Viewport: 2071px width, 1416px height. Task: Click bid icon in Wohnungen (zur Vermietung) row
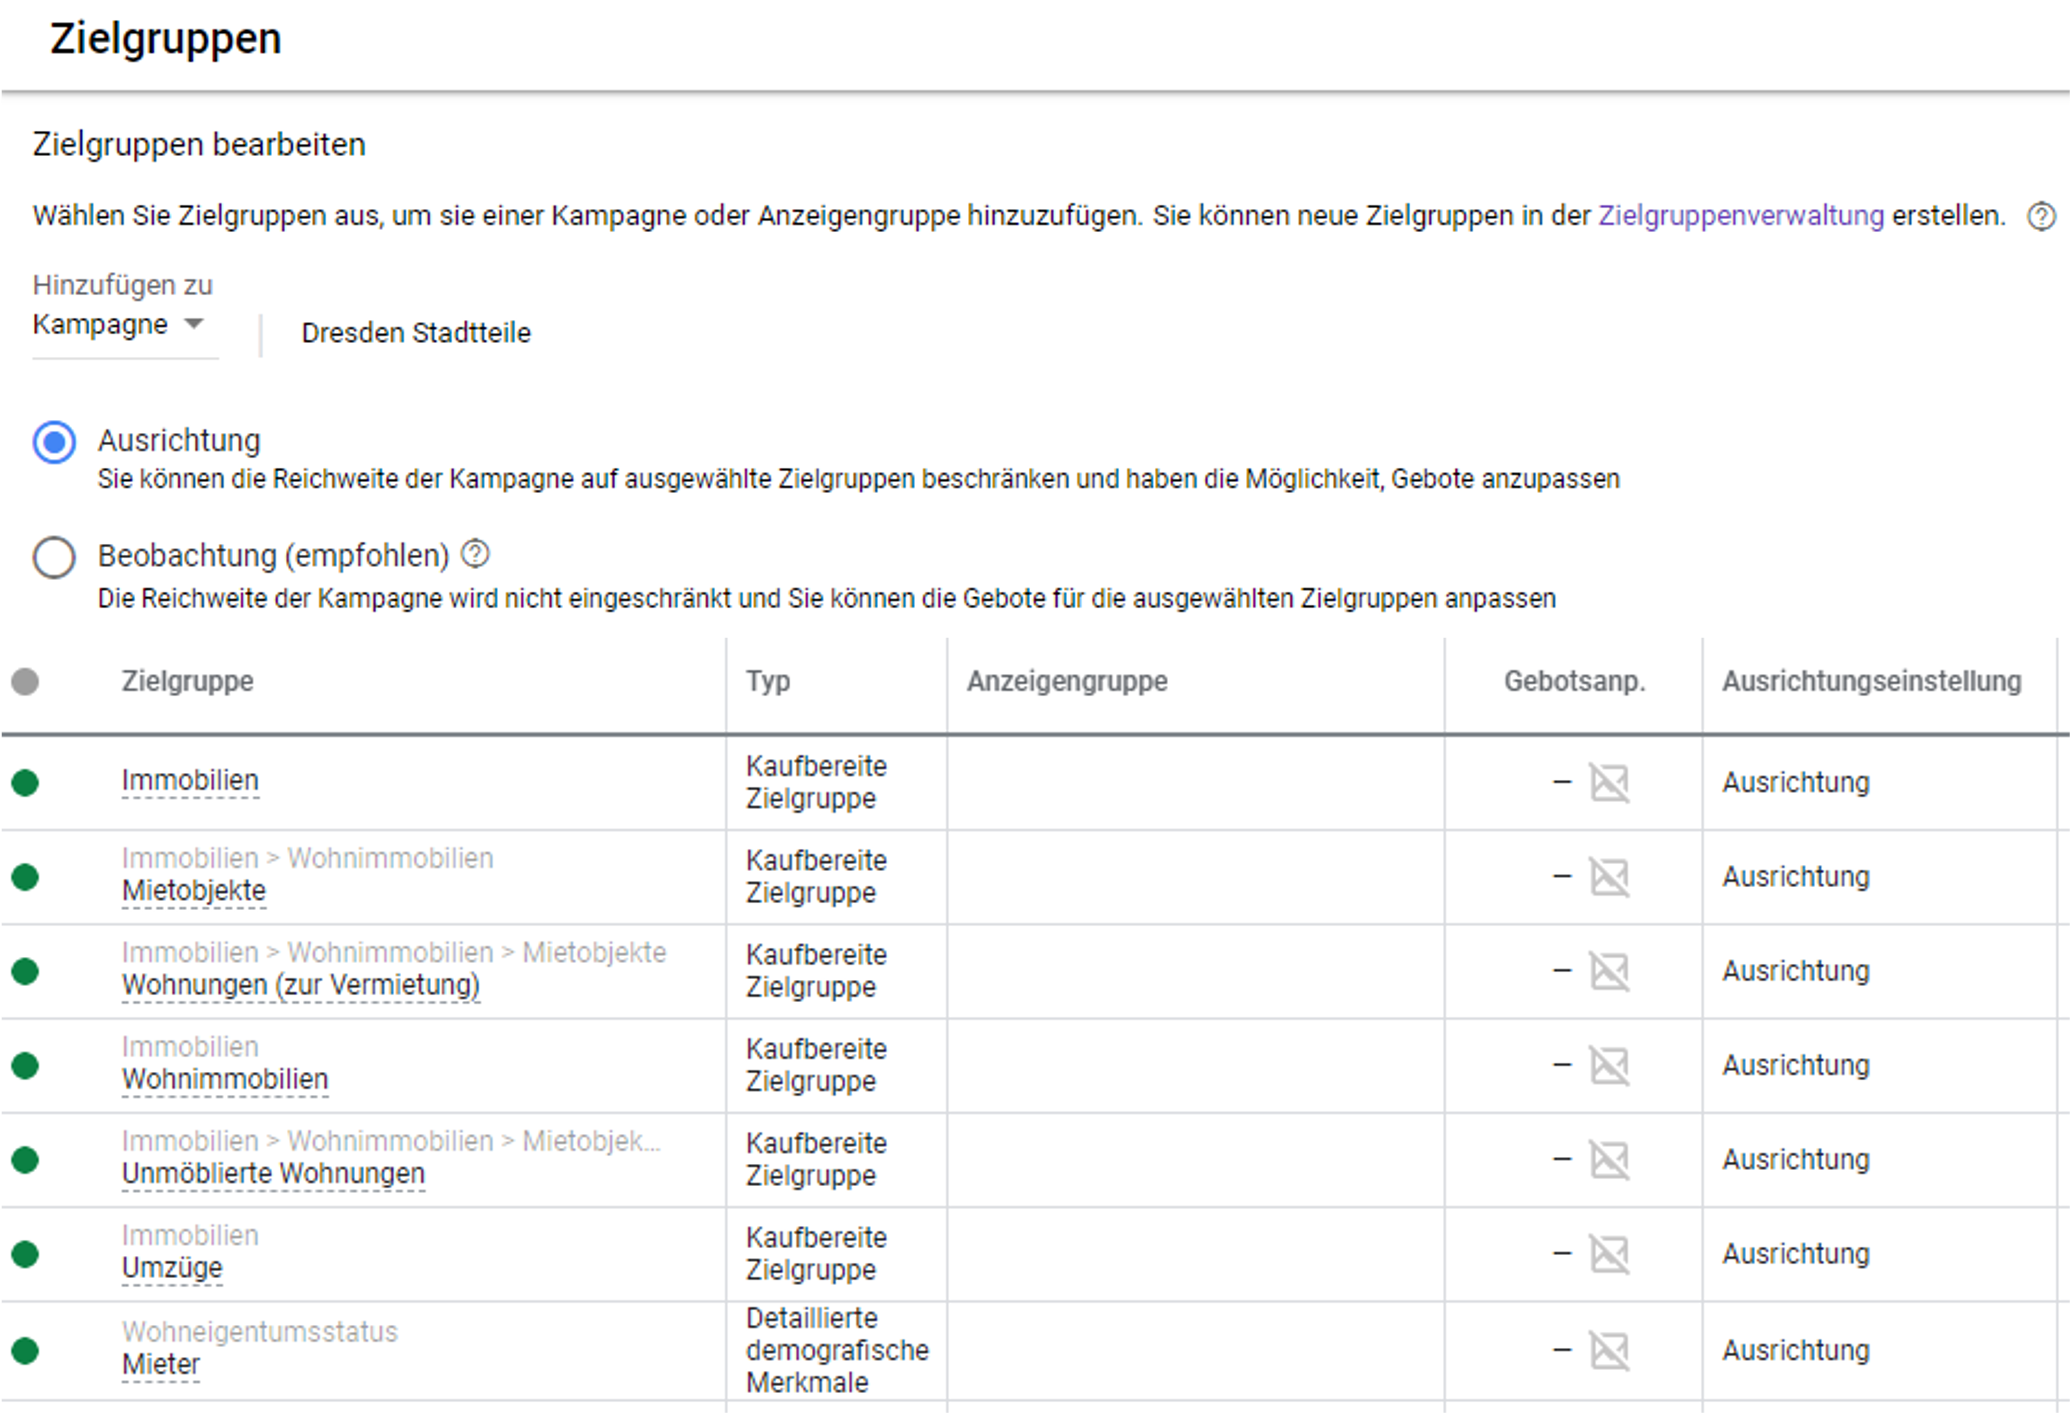(1609, 971)
